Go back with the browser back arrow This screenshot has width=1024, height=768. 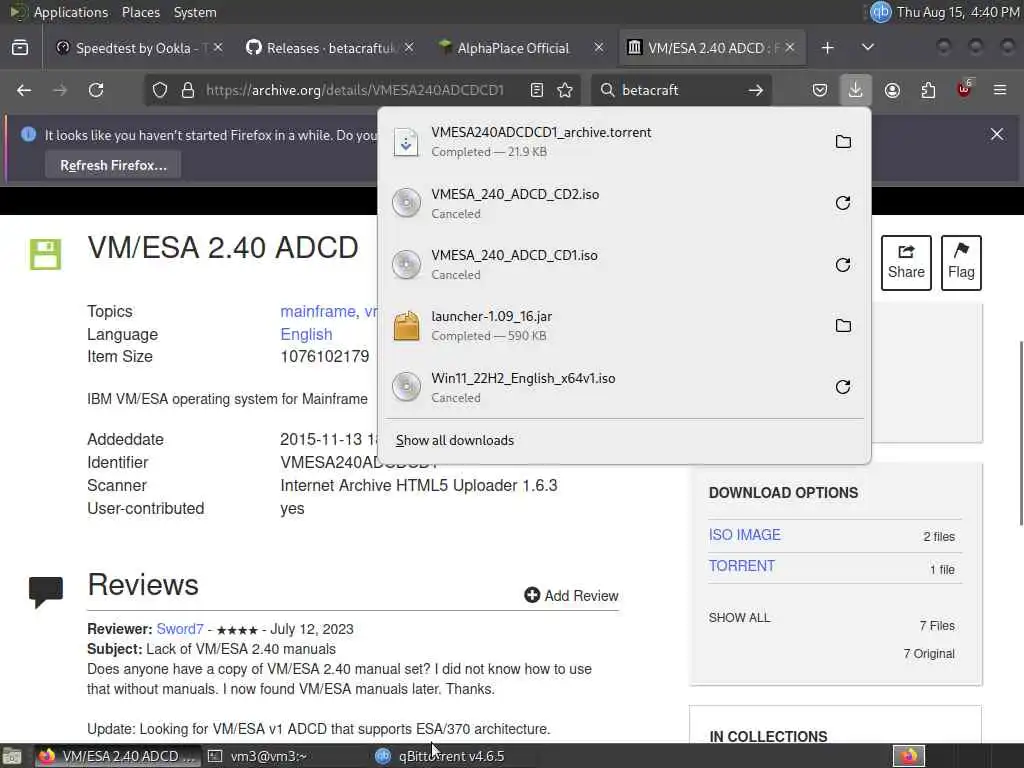(24, 90)
